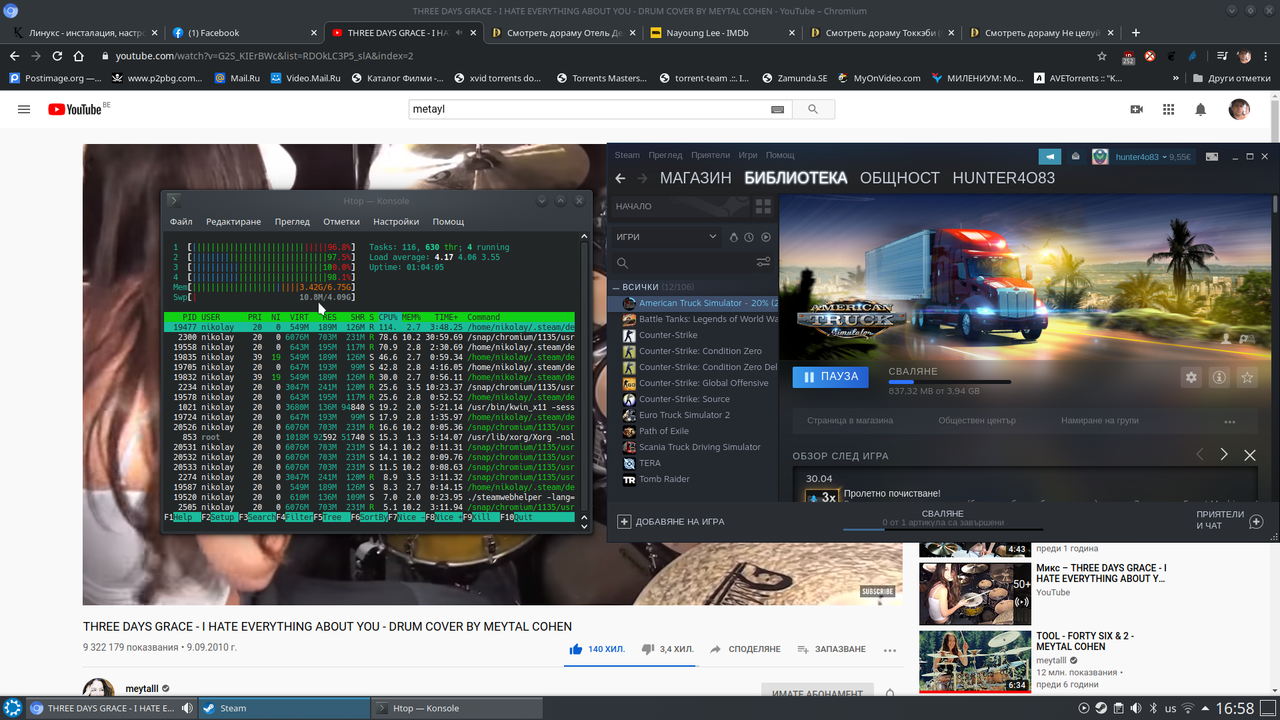
Task: Click the YouTube logo
Action: [76, 109]
